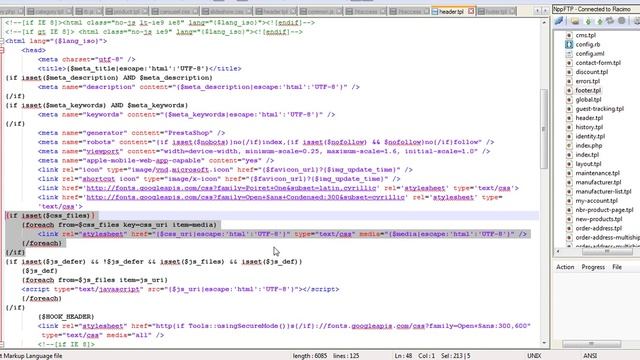Click the 'UNIX' line-ending status entry
This screenshot has width=640, height=360.
click(534, 356)
